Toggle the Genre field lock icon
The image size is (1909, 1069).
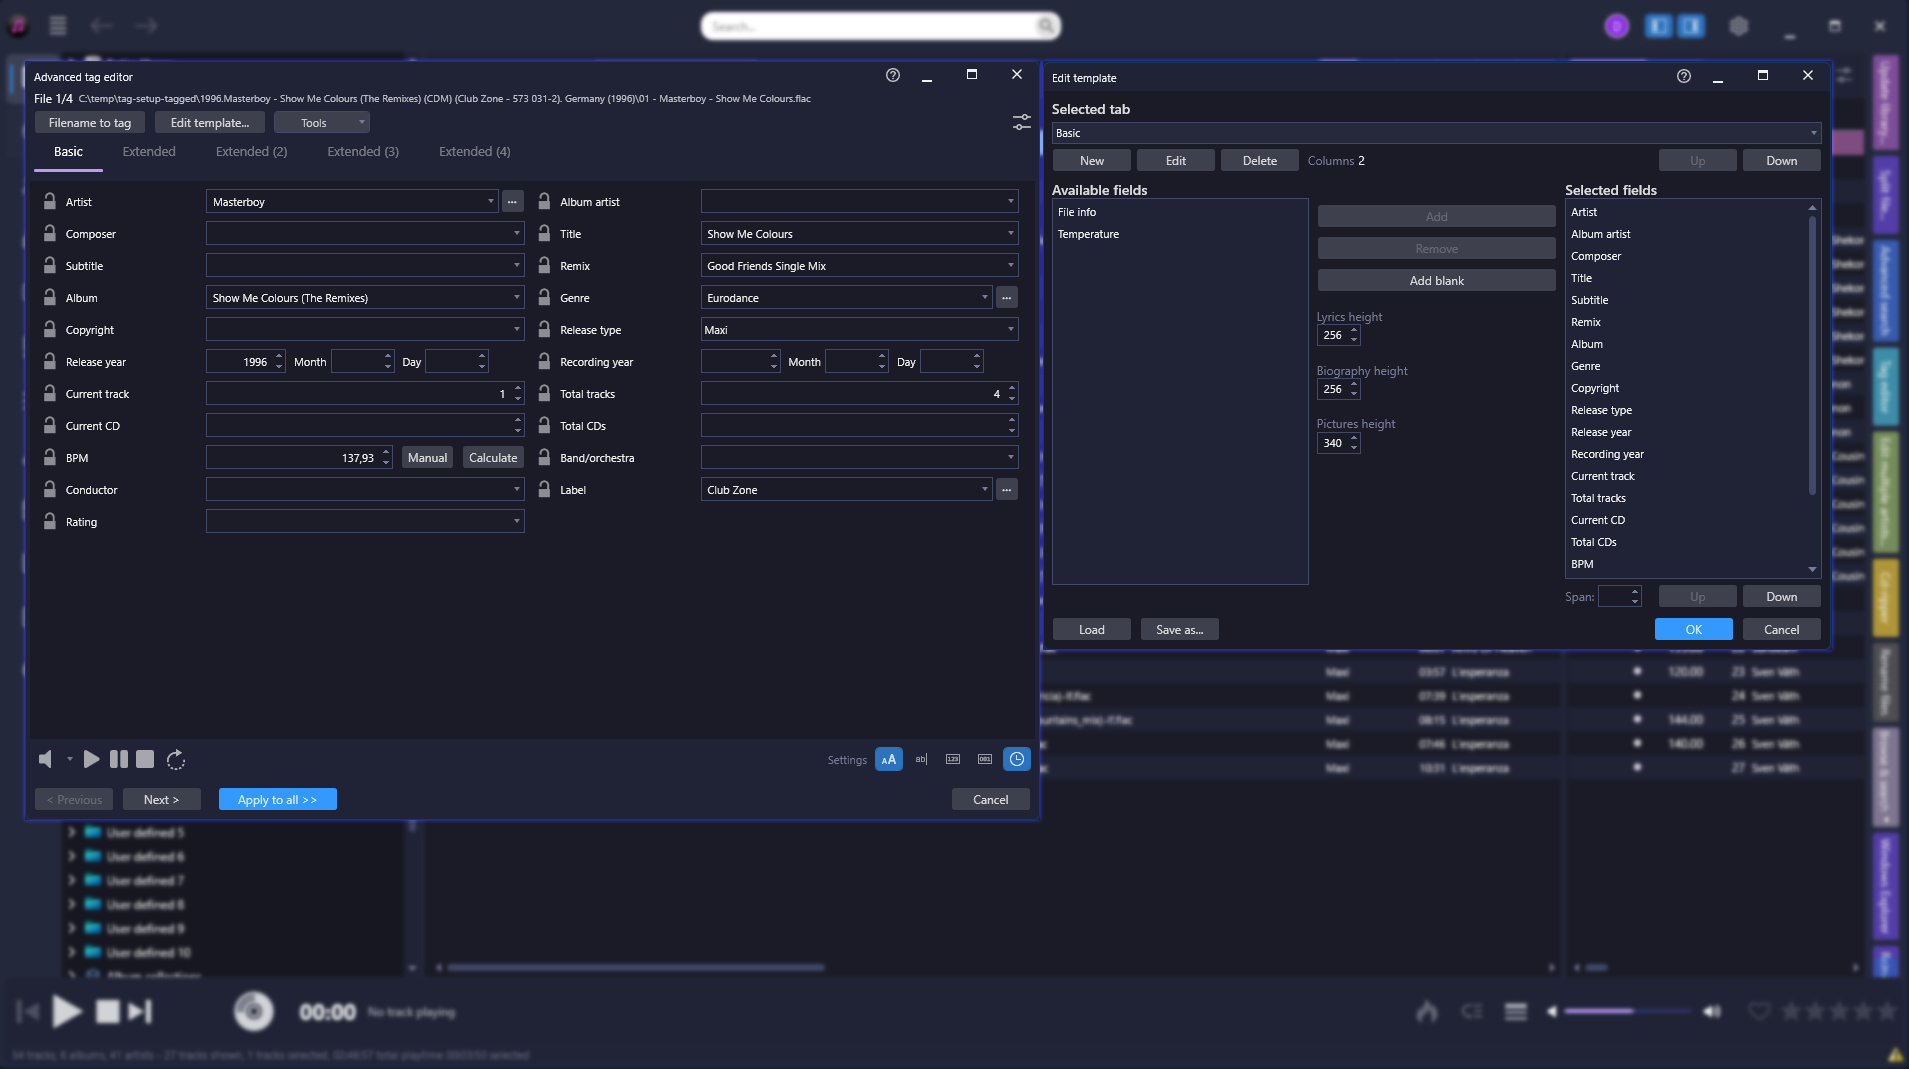[x=544, y=297]
